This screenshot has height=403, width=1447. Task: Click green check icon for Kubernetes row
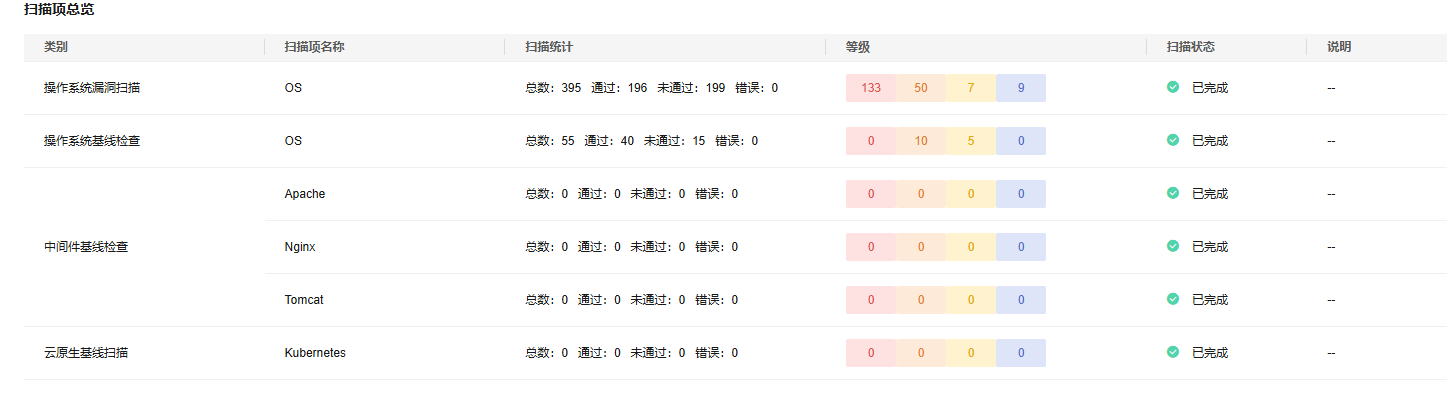pyautogui.click(x=1173, y=352)
